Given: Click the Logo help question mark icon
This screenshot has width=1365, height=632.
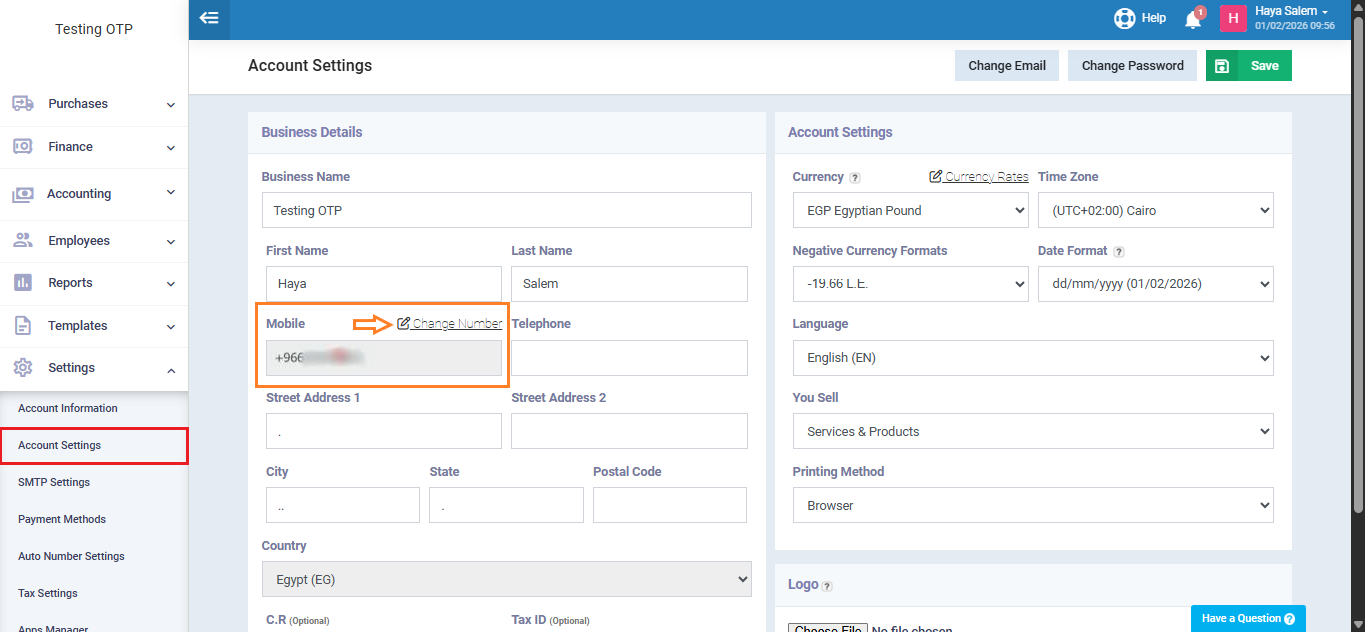Looking at the screenshot, I should coord(827,586).
